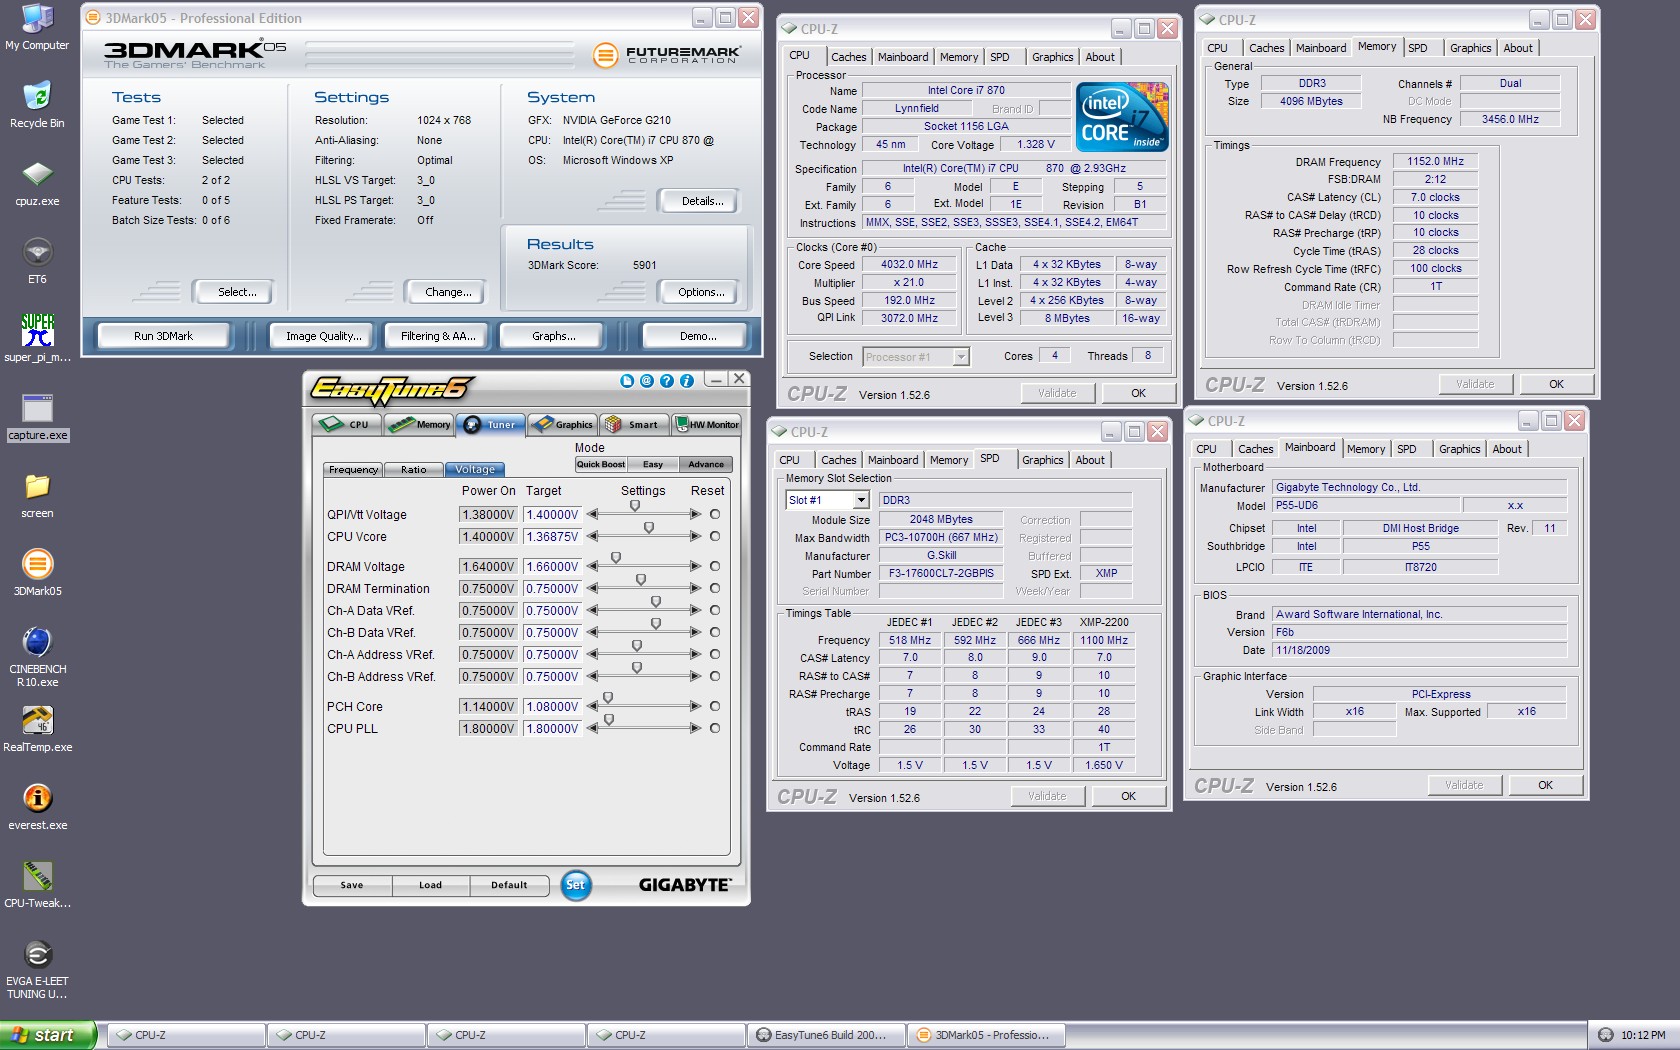Image resolution: width=1680 pixels, height=1050 pixels.
Task: Increase DRAM Voltage with right arrow
Action: pyautogui.click(x=696, y=566)
